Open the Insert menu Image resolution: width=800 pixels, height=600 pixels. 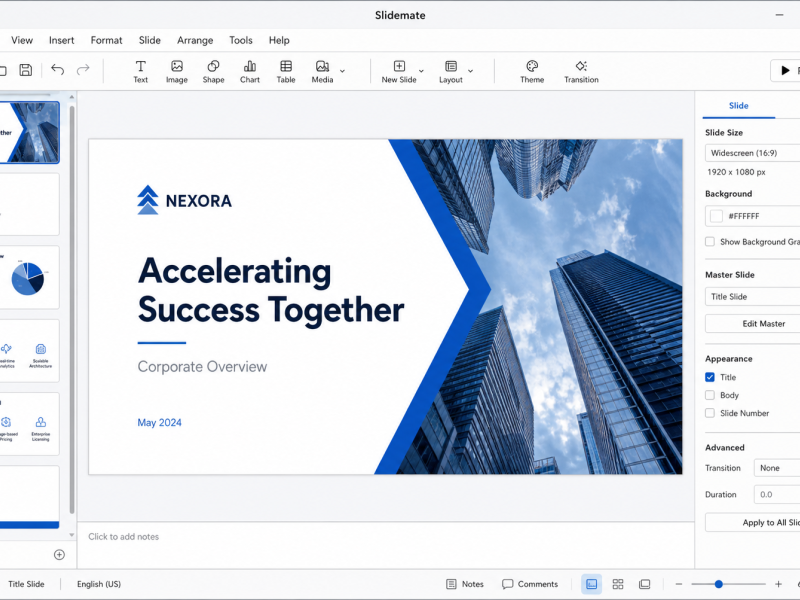coord(61,40)
